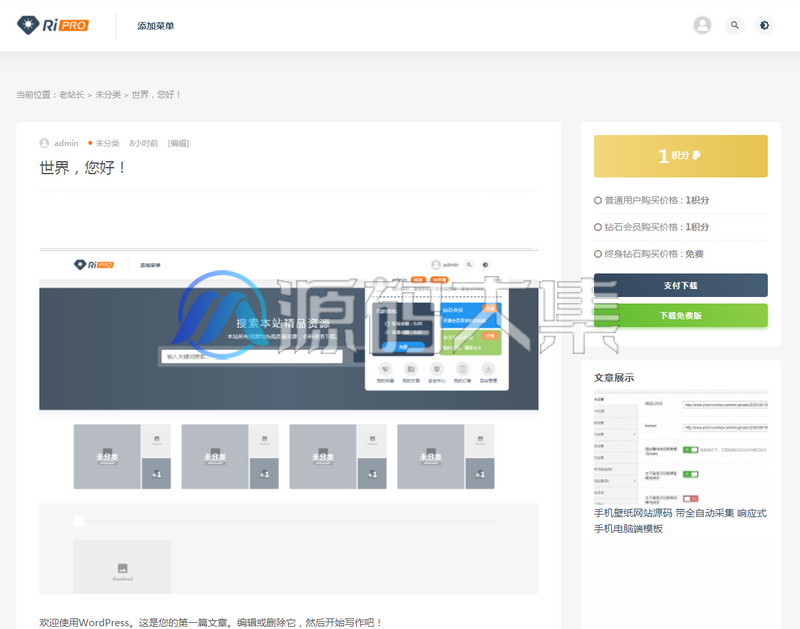Image resolution: width=800 pixels, height=629 pixels.
Task: Click the 文章展示 widget heading
Action: (614, 378)
